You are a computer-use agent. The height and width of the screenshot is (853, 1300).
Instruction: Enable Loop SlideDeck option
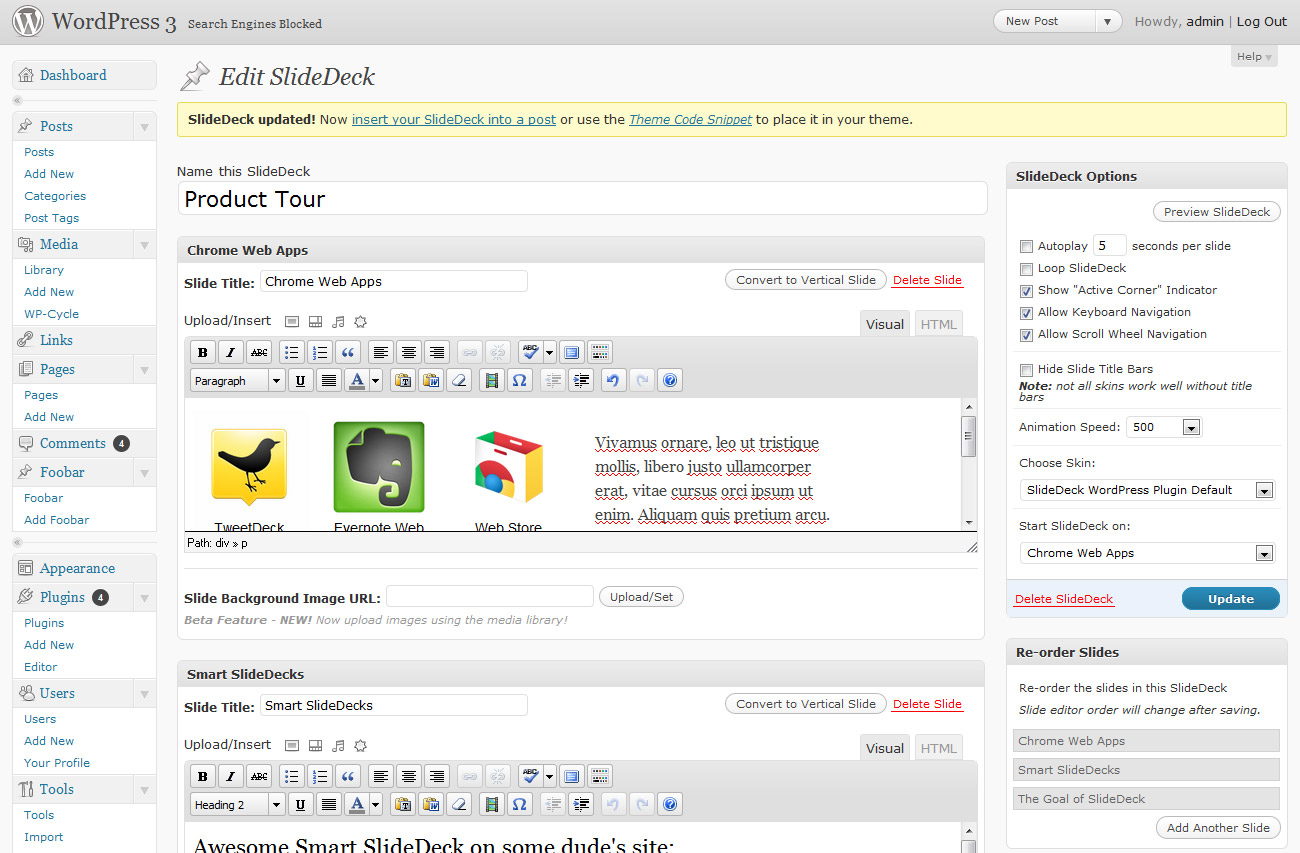(1026, 268)
